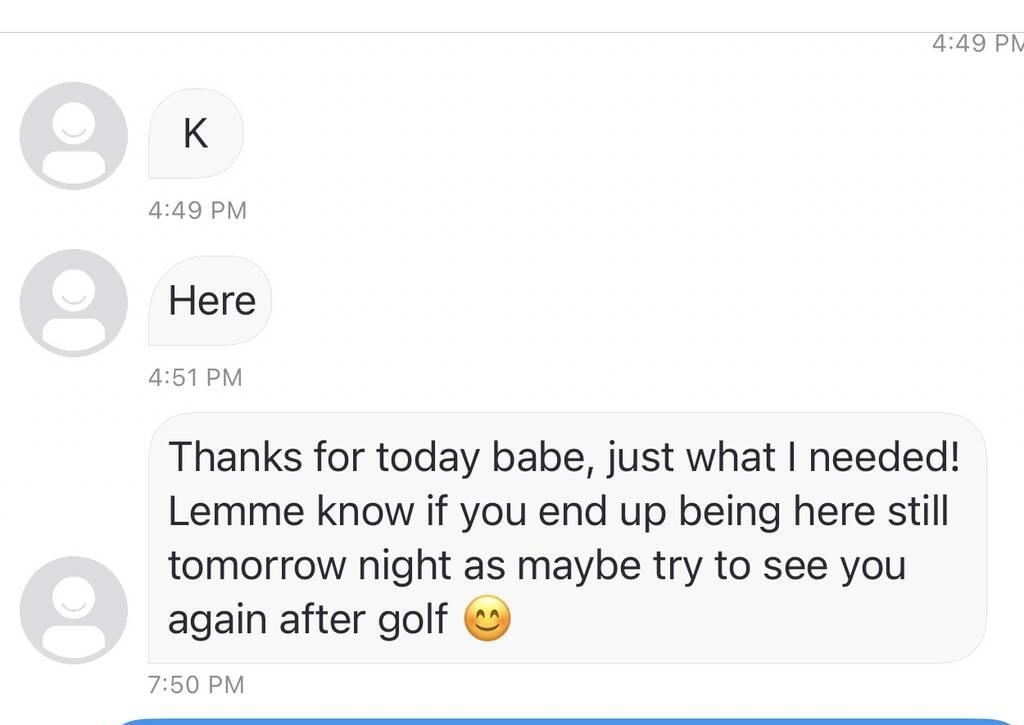
Task: Tap the blue outgoing bubble at the bottom
Action: pyautogui.click(x=560, y=720)
